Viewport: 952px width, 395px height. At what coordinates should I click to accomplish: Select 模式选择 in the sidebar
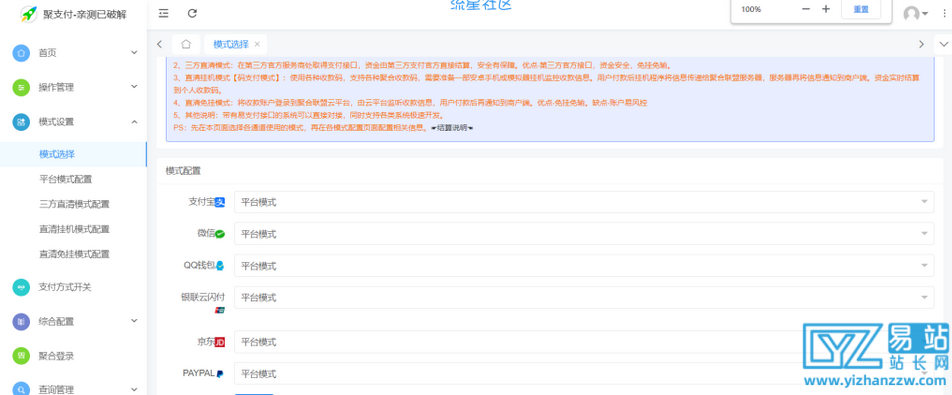point(73,154)
